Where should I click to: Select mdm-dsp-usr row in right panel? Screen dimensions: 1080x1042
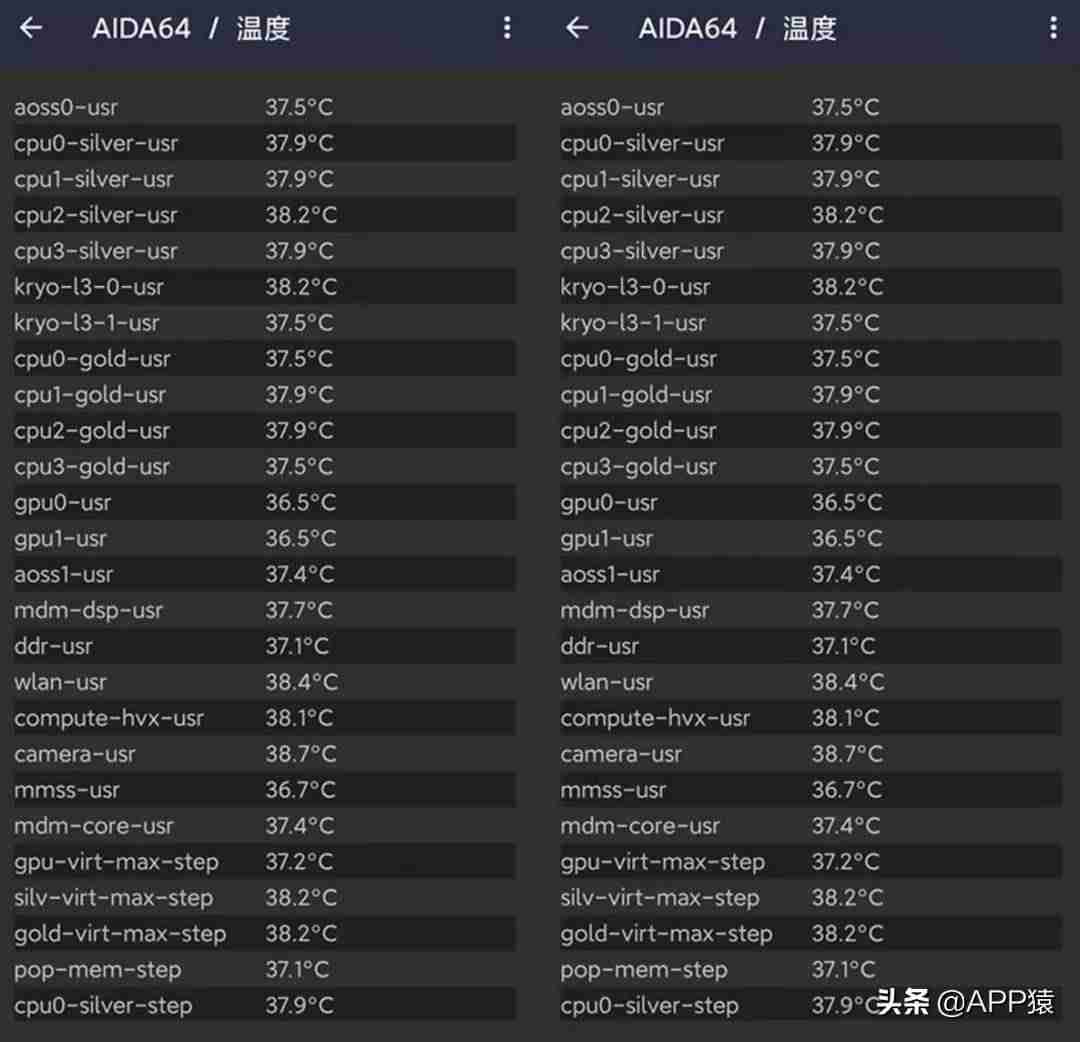pos(810,609)
